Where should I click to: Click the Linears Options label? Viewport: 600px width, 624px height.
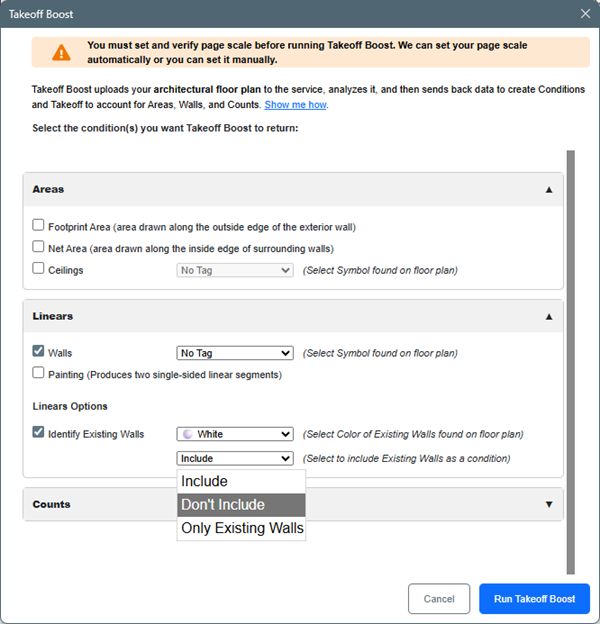point(70,406)
